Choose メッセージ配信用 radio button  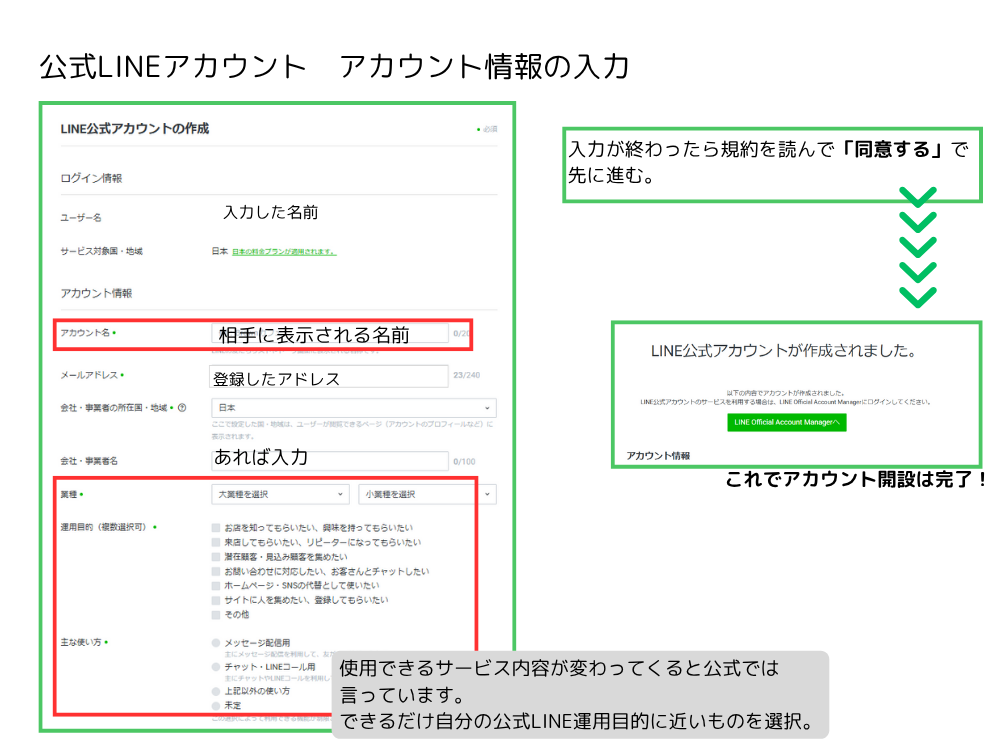(216, 643)
